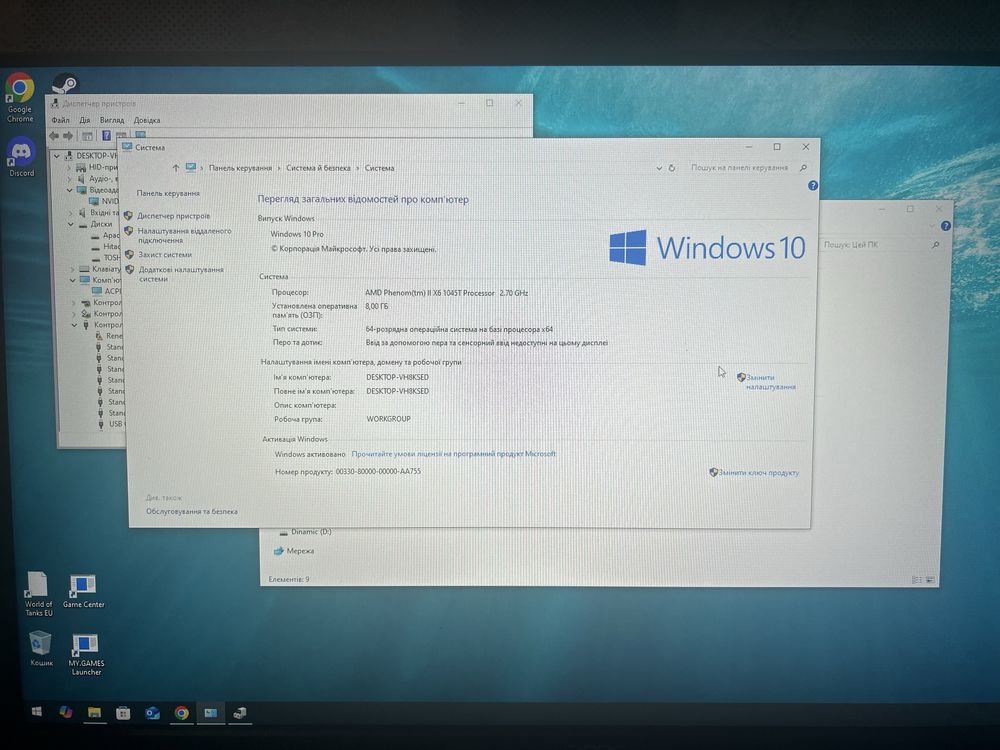The width and height of the screenshot is (1000, 750).
Task: Expand the HID devices node
Action: 70,168
